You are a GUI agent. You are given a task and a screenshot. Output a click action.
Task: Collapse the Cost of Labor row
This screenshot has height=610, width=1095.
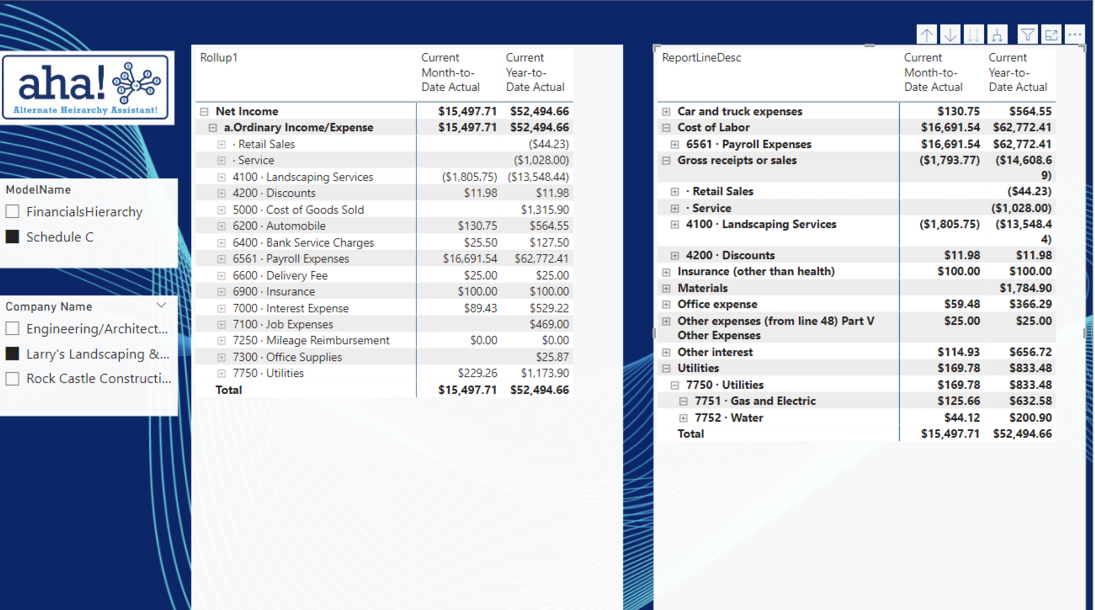(x=666, y=128)
